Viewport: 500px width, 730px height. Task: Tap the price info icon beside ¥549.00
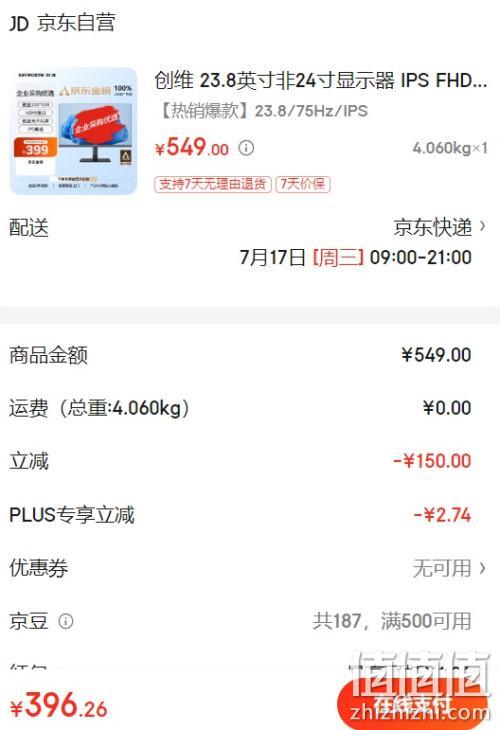point(246,148)
